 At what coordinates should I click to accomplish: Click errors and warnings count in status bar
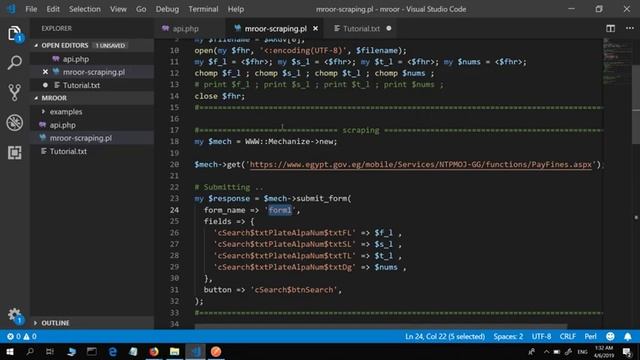click(x=22, y=336)
